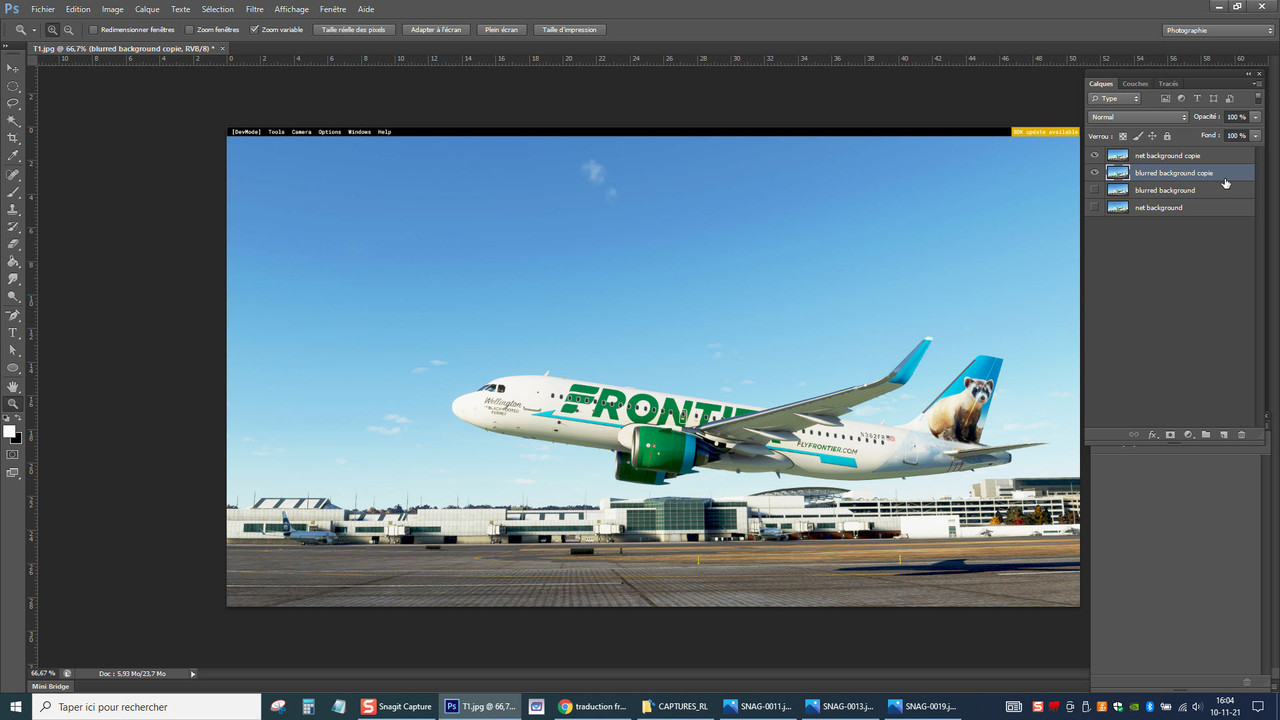The width and height of the screenshot is (1280, 720).
Task: Select the Clone Stamp tool
Action: pos(13,210)
